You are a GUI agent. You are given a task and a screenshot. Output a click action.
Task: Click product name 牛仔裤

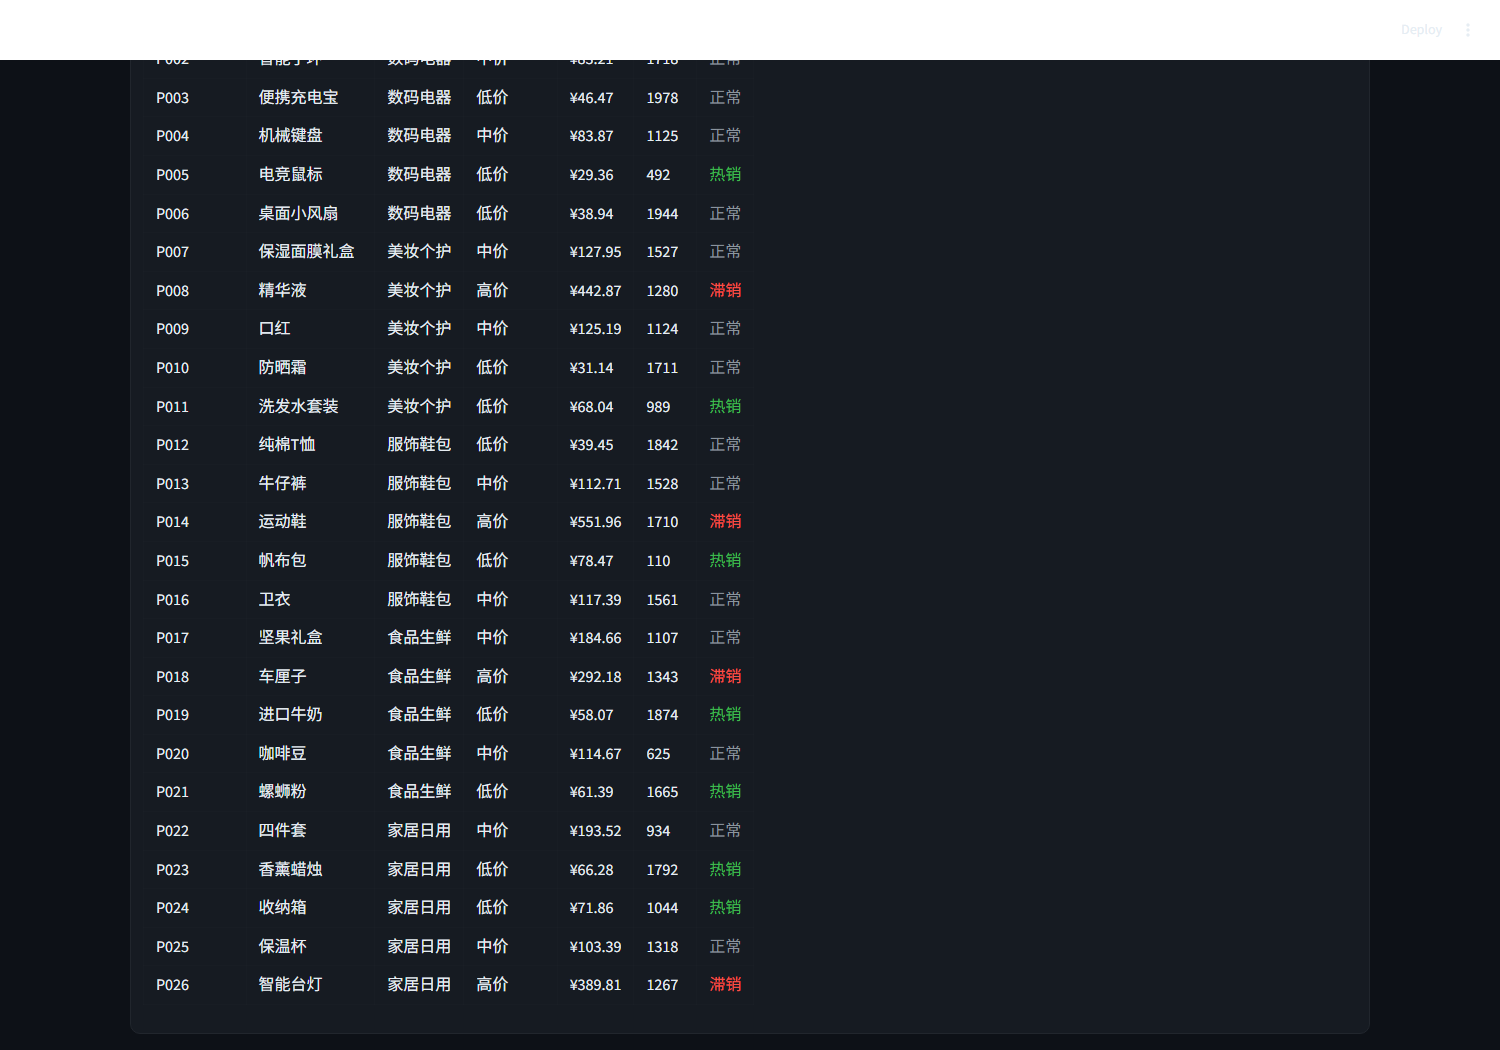282,484
